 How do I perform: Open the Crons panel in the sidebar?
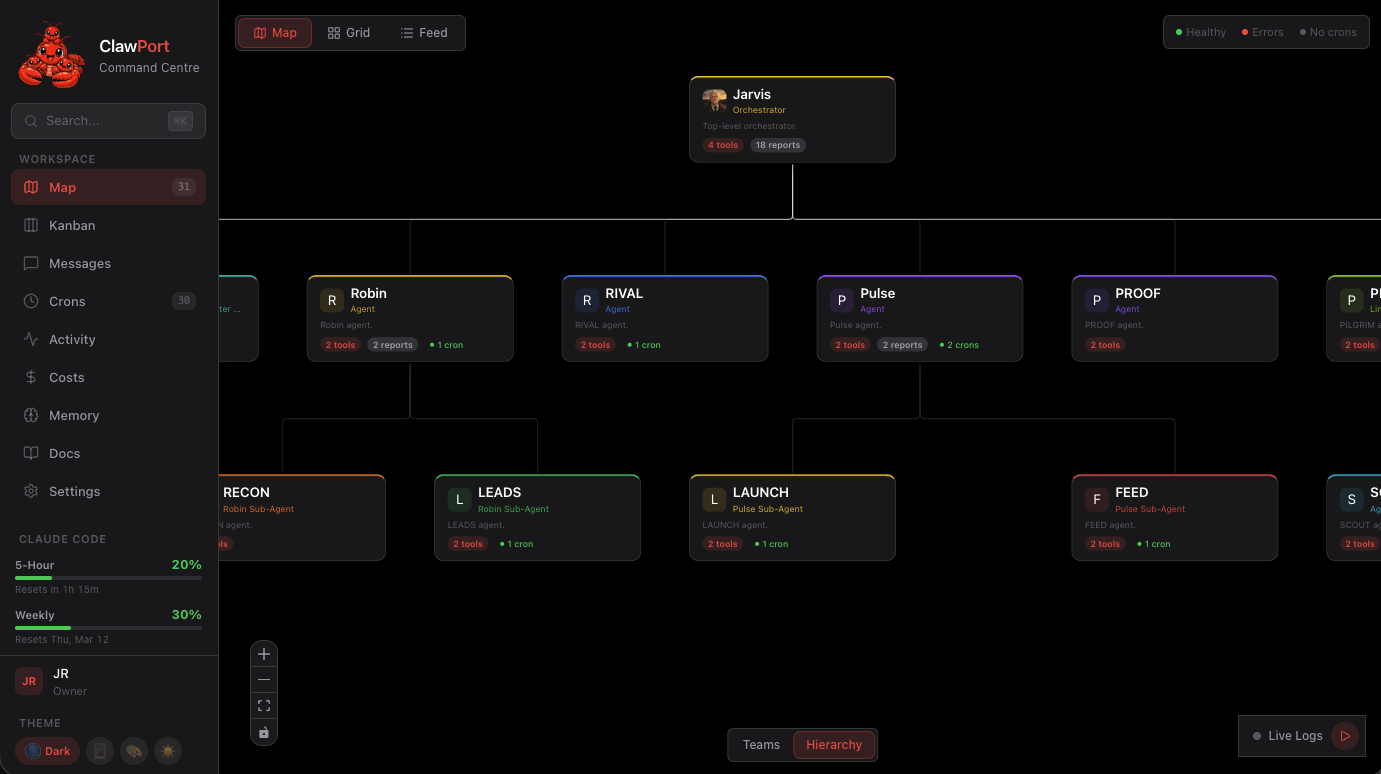(x=66, y=301)
